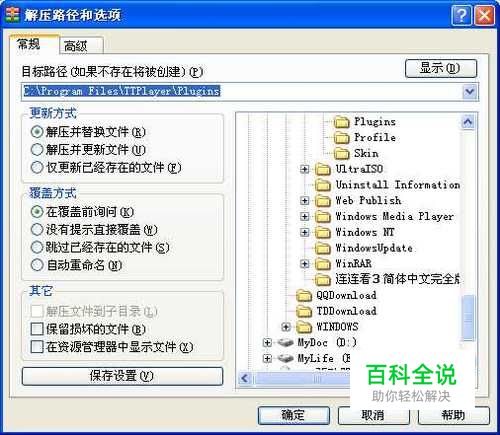Click the QQDownload folder icon

[x=304, y=295]
